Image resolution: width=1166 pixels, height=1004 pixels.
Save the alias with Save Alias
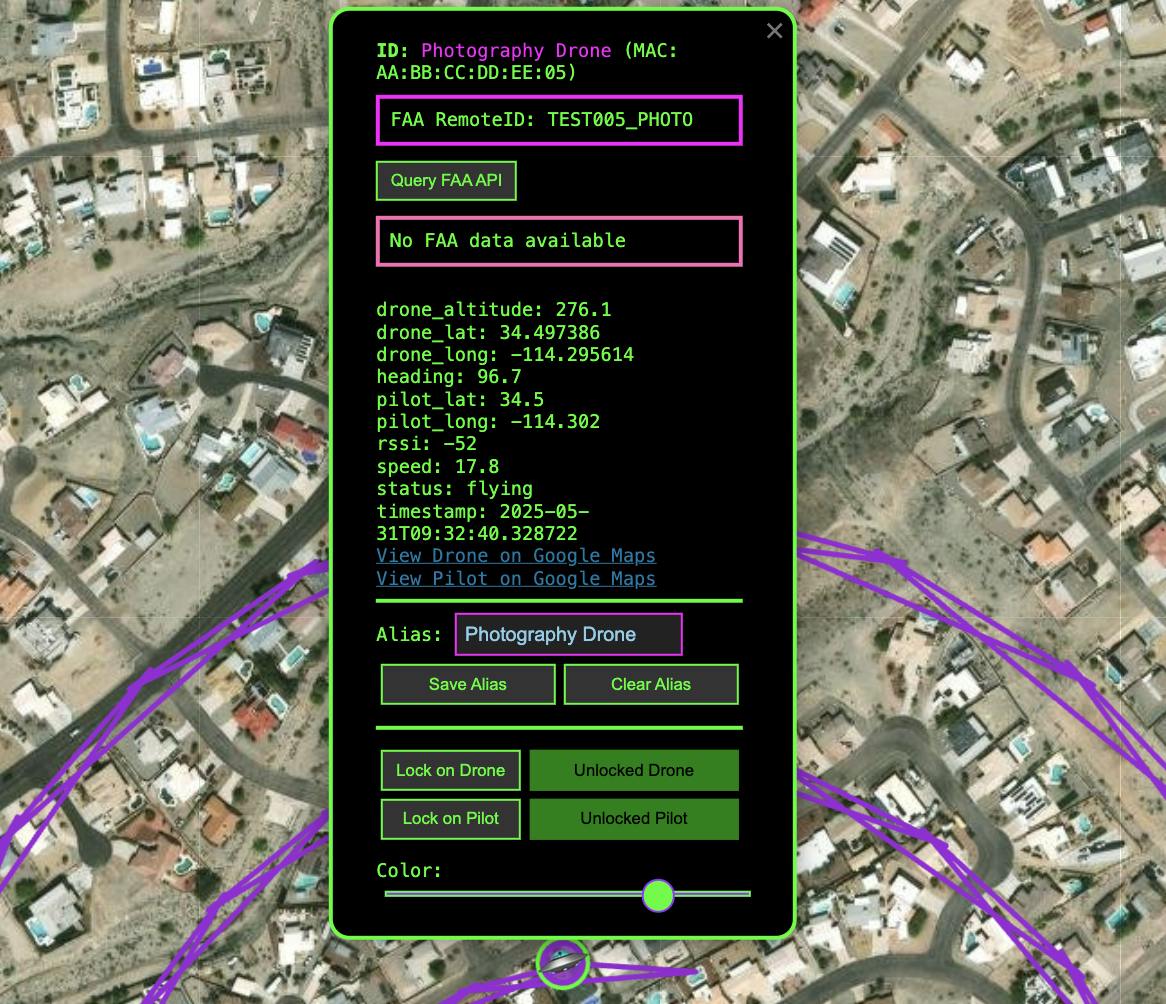point(468,685)
